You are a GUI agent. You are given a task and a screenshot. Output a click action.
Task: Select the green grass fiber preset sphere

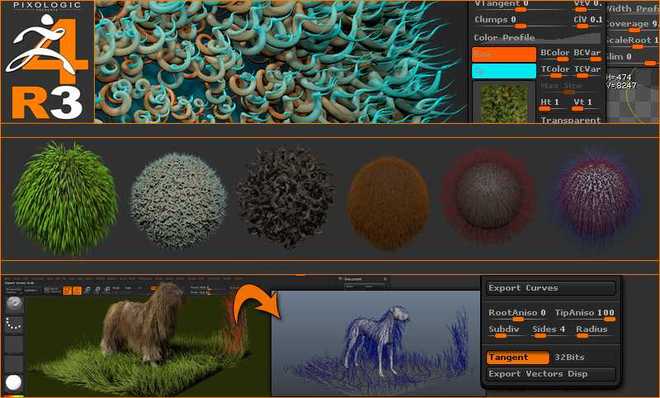65,199
